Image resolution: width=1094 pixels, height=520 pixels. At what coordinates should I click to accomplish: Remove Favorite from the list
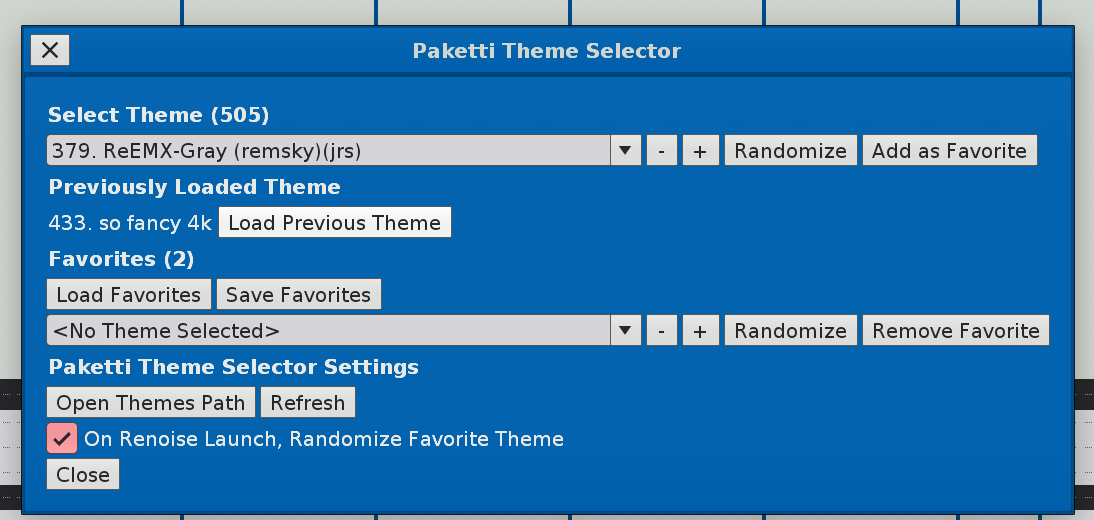click(956, 331)
